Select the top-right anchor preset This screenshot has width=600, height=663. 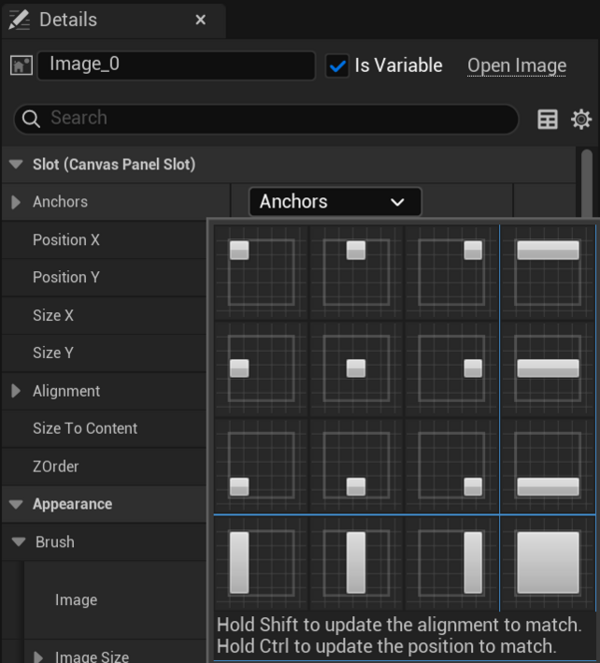(x=451, y=272)
